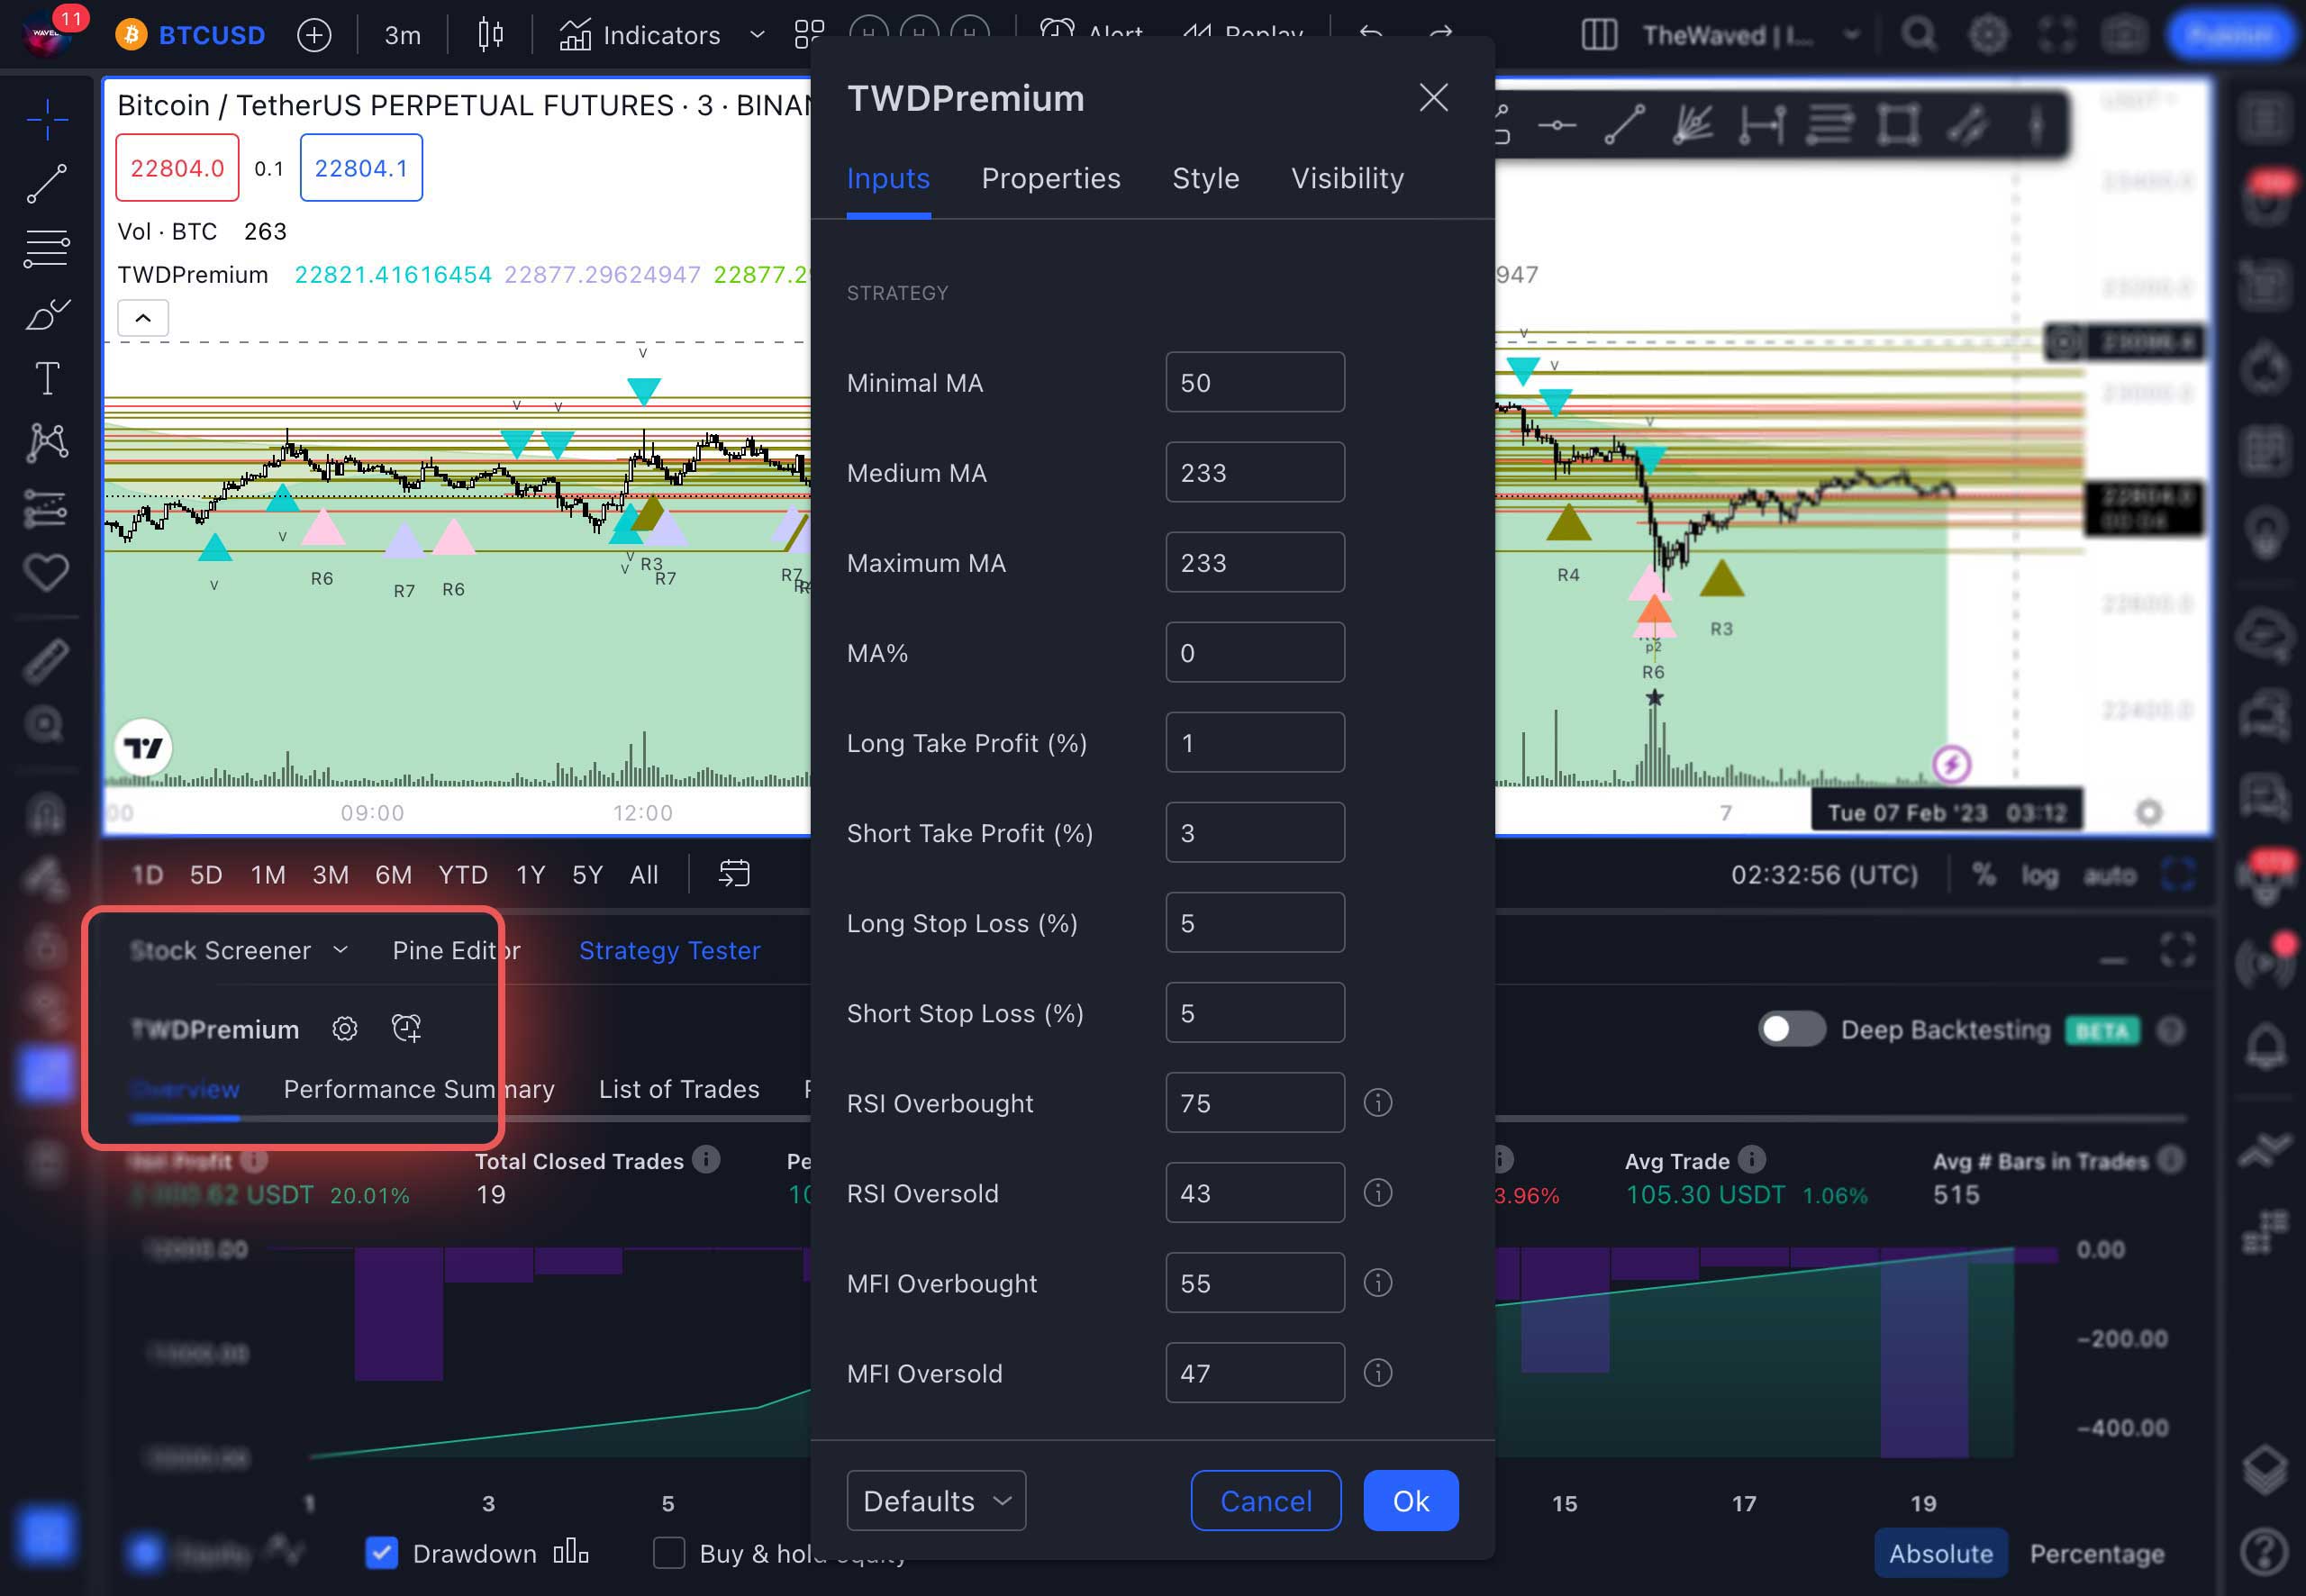
Task: Open the favorites heart icon
Action: [47, 573]
